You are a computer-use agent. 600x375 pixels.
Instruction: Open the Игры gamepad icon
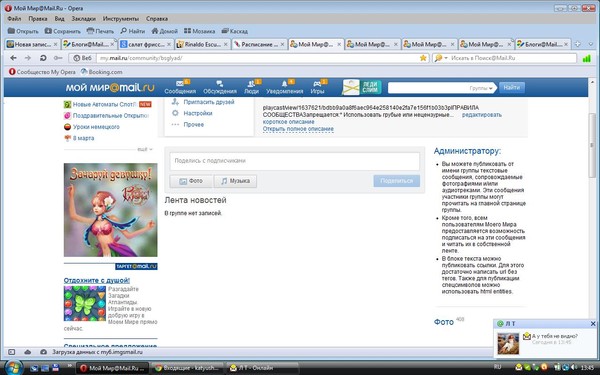(x=317, y=83)
